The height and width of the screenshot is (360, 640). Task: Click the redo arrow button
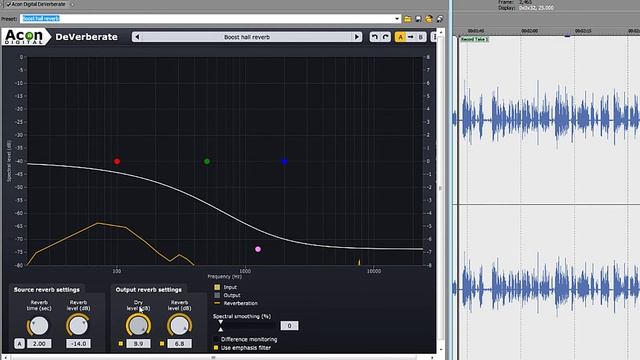click(385, 37)
